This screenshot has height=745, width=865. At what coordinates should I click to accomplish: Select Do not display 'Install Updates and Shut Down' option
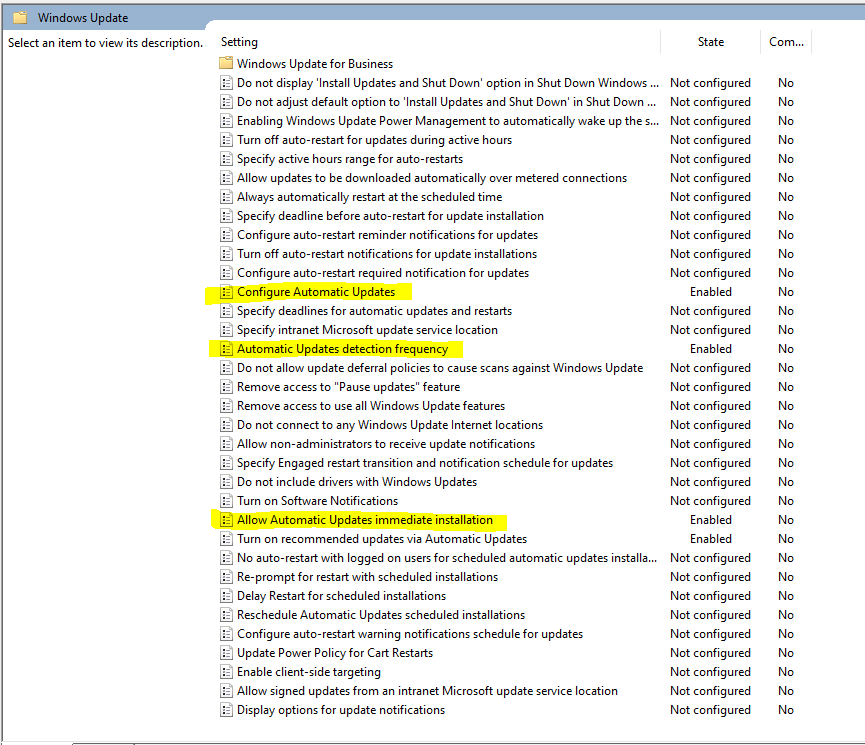point(448,83)
